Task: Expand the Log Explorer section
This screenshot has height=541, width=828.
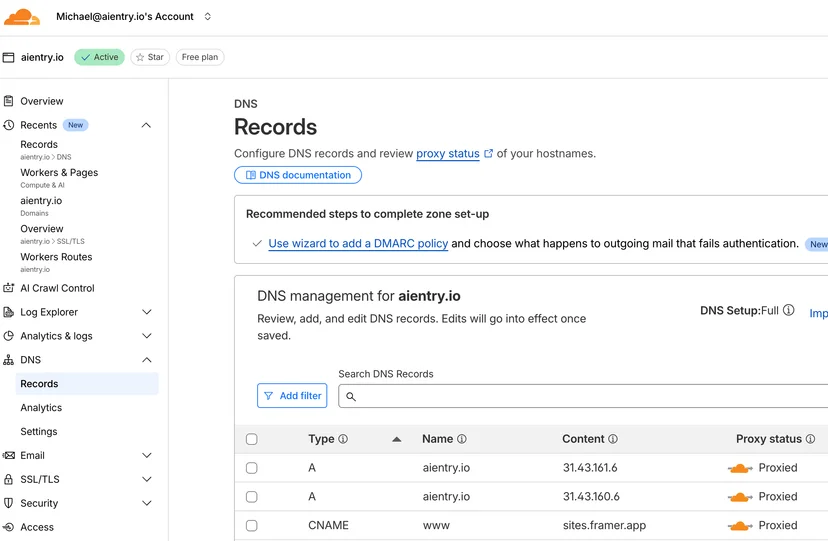Action: point(147,312)
